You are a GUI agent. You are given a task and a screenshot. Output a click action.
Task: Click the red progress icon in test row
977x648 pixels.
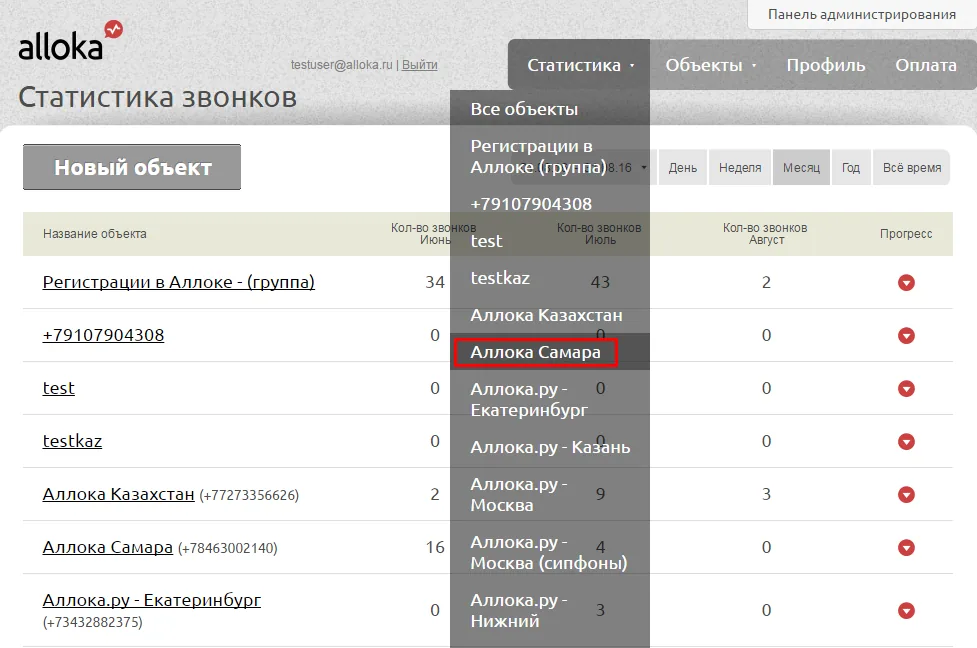(906, 389)
